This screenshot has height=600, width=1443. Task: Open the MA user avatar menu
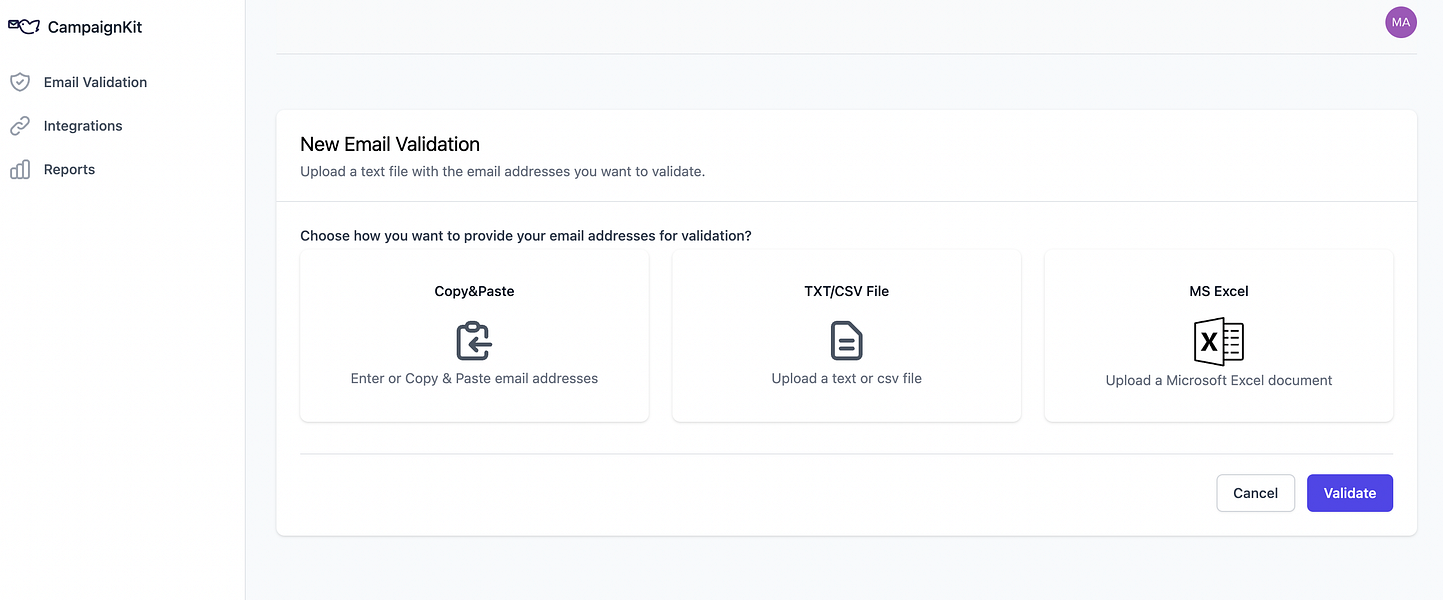pos(1400,22)
